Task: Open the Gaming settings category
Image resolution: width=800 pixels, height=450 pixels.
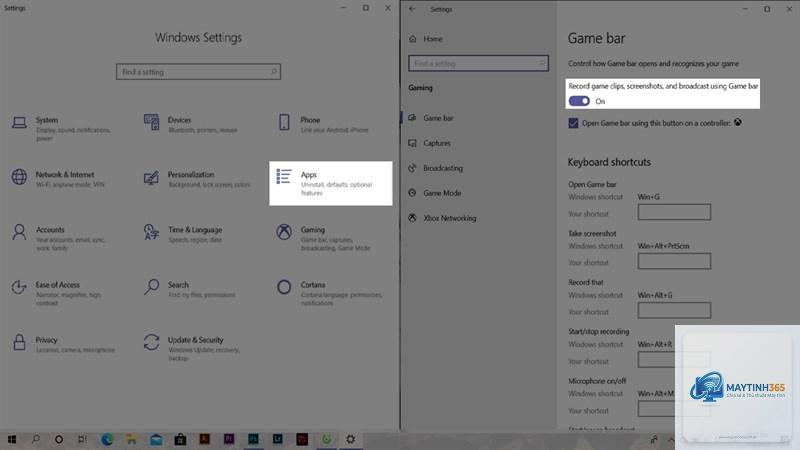Action: point(323,238)
